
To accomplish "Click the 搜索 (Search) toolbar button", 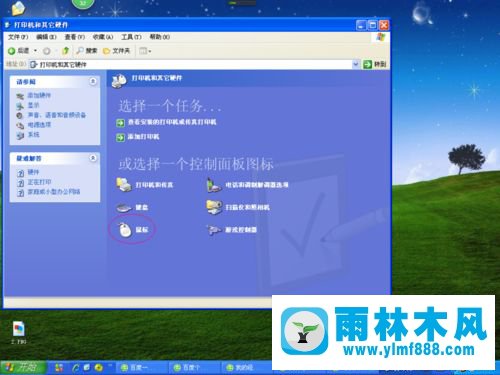I will (x=87, y=51).
